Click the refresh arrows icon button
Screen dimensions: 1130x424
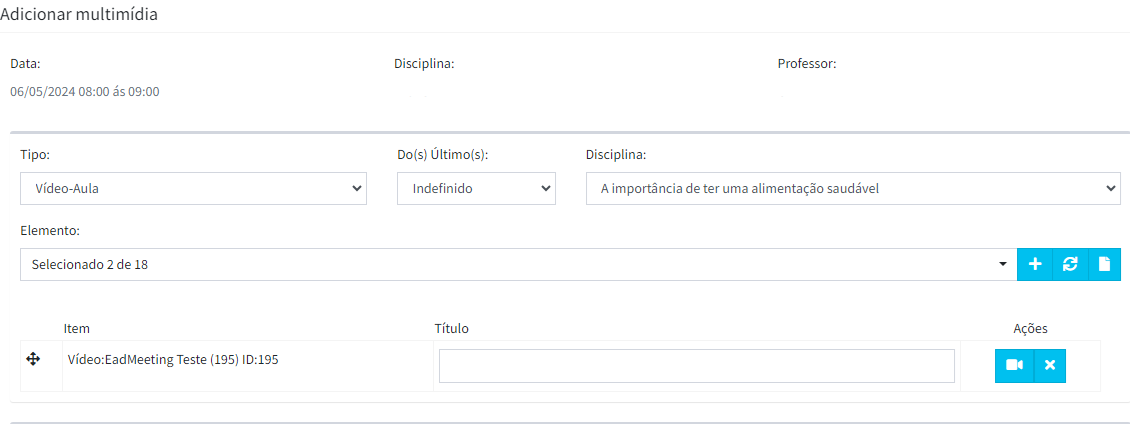[1070, 265]
